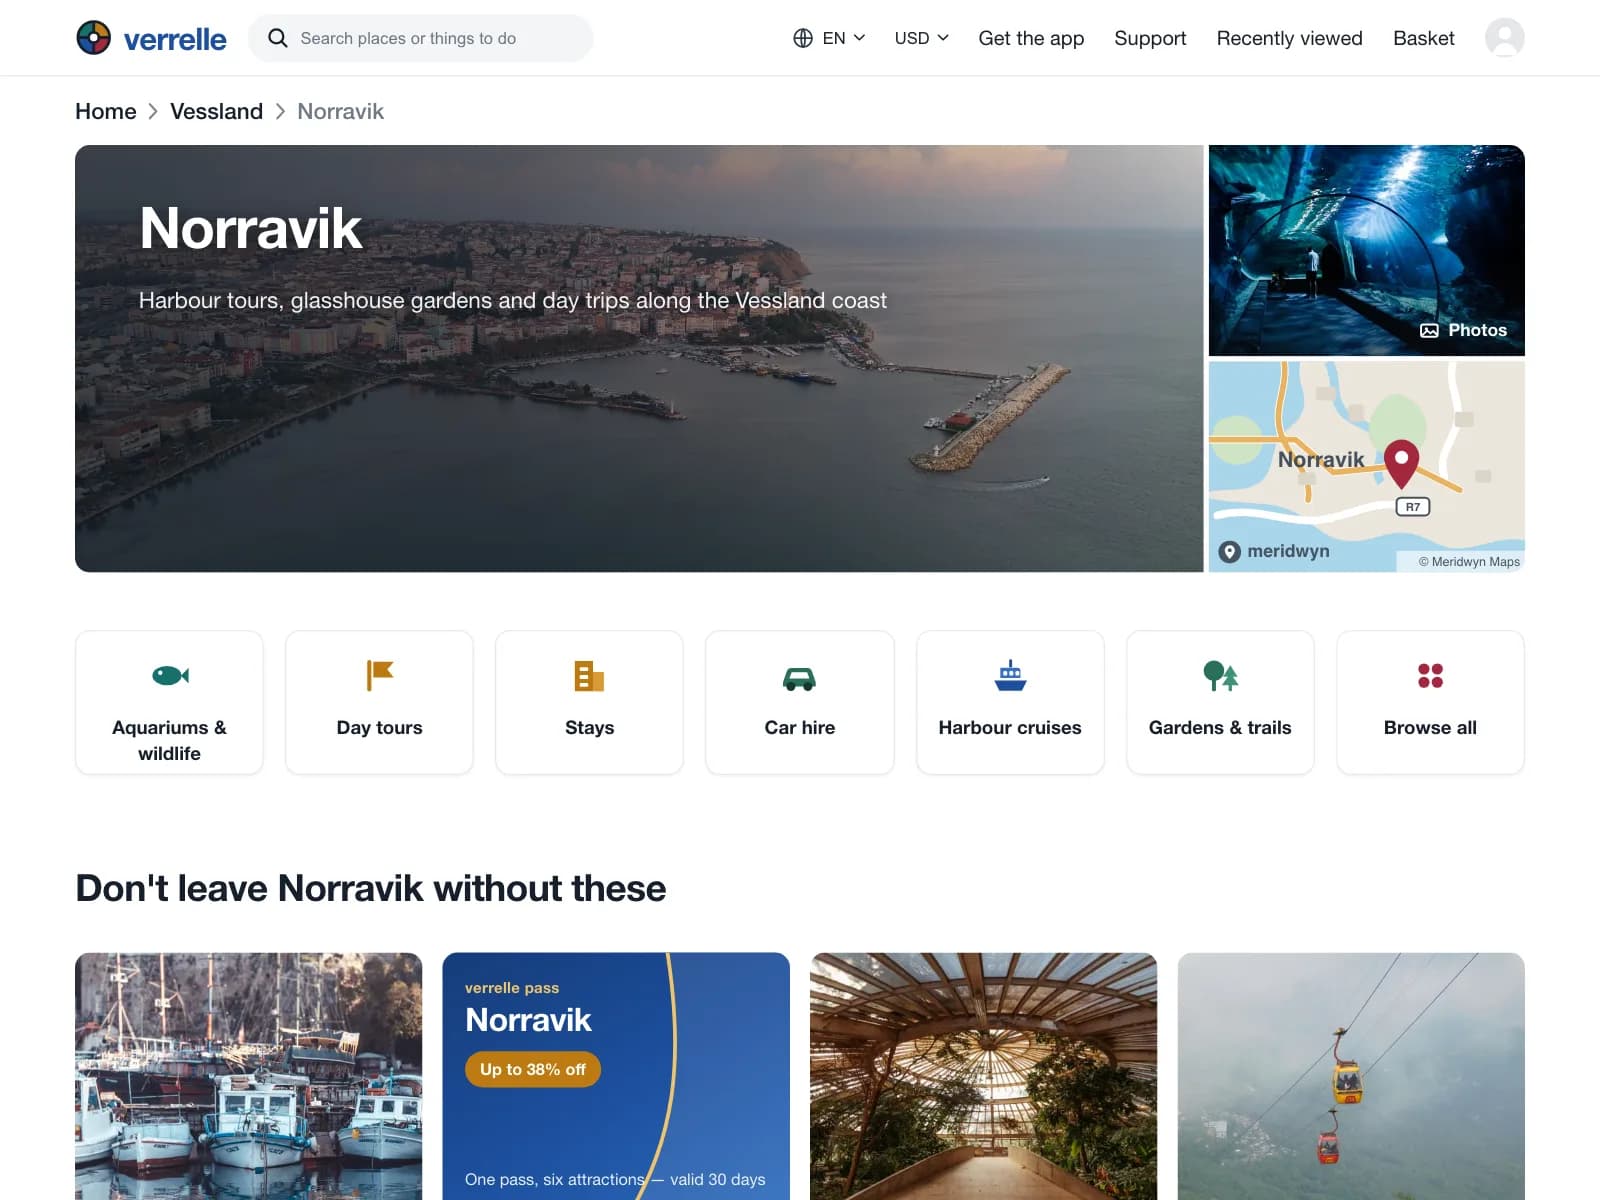
Task: Open the Norravik map thumbnail
Action: [x=1366, y=467]
